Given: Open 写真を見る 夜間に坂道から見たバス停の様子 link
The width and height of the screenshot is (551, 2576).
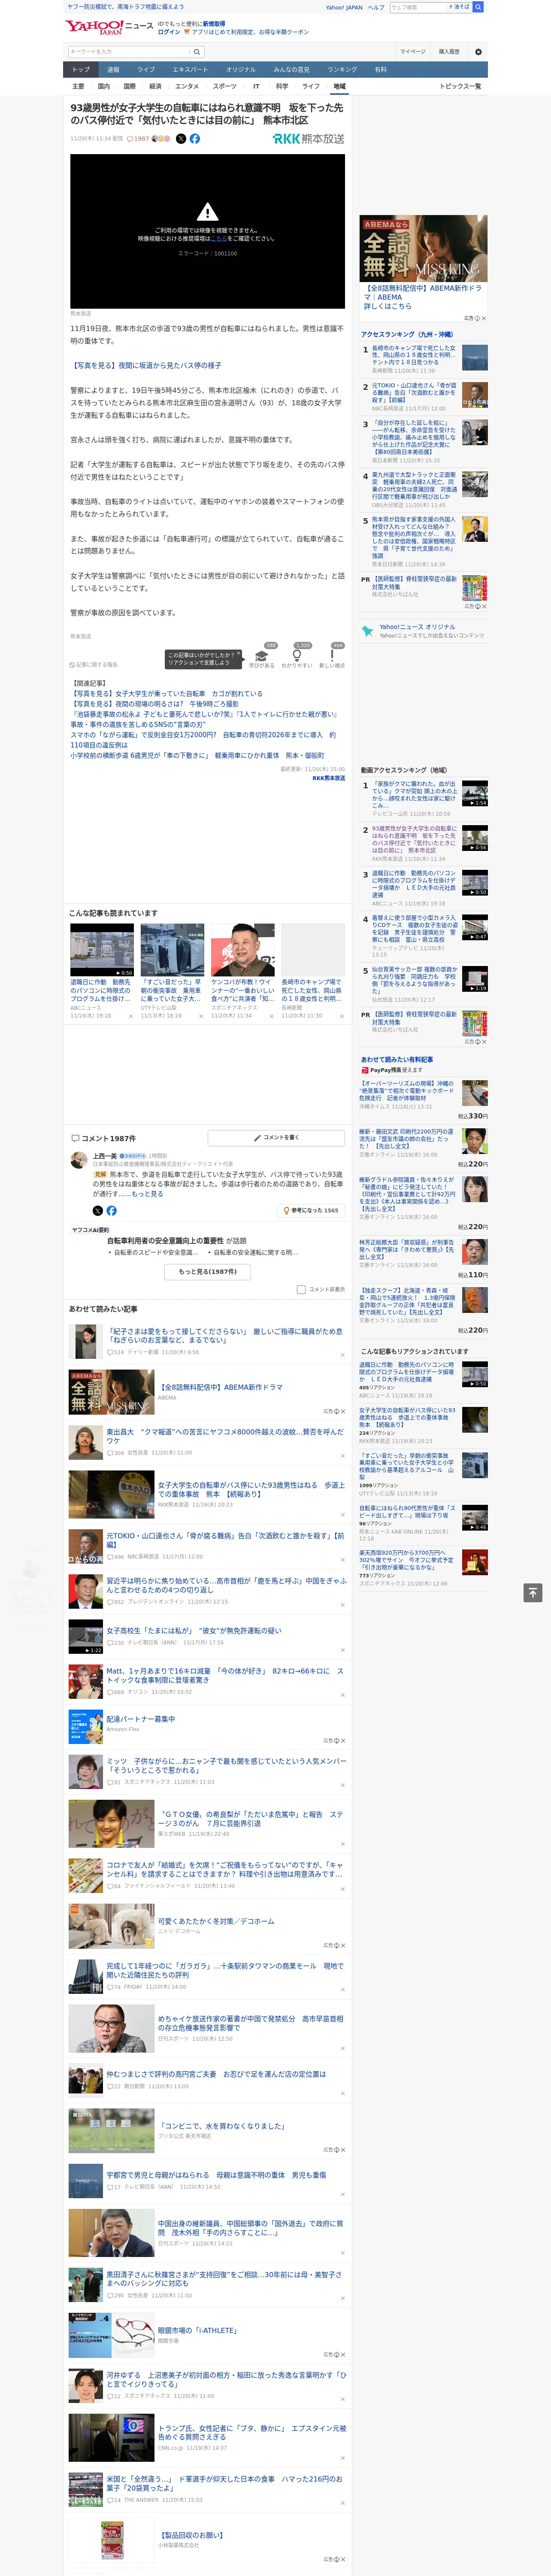Looking at the screenshot, I should point(146,365).
